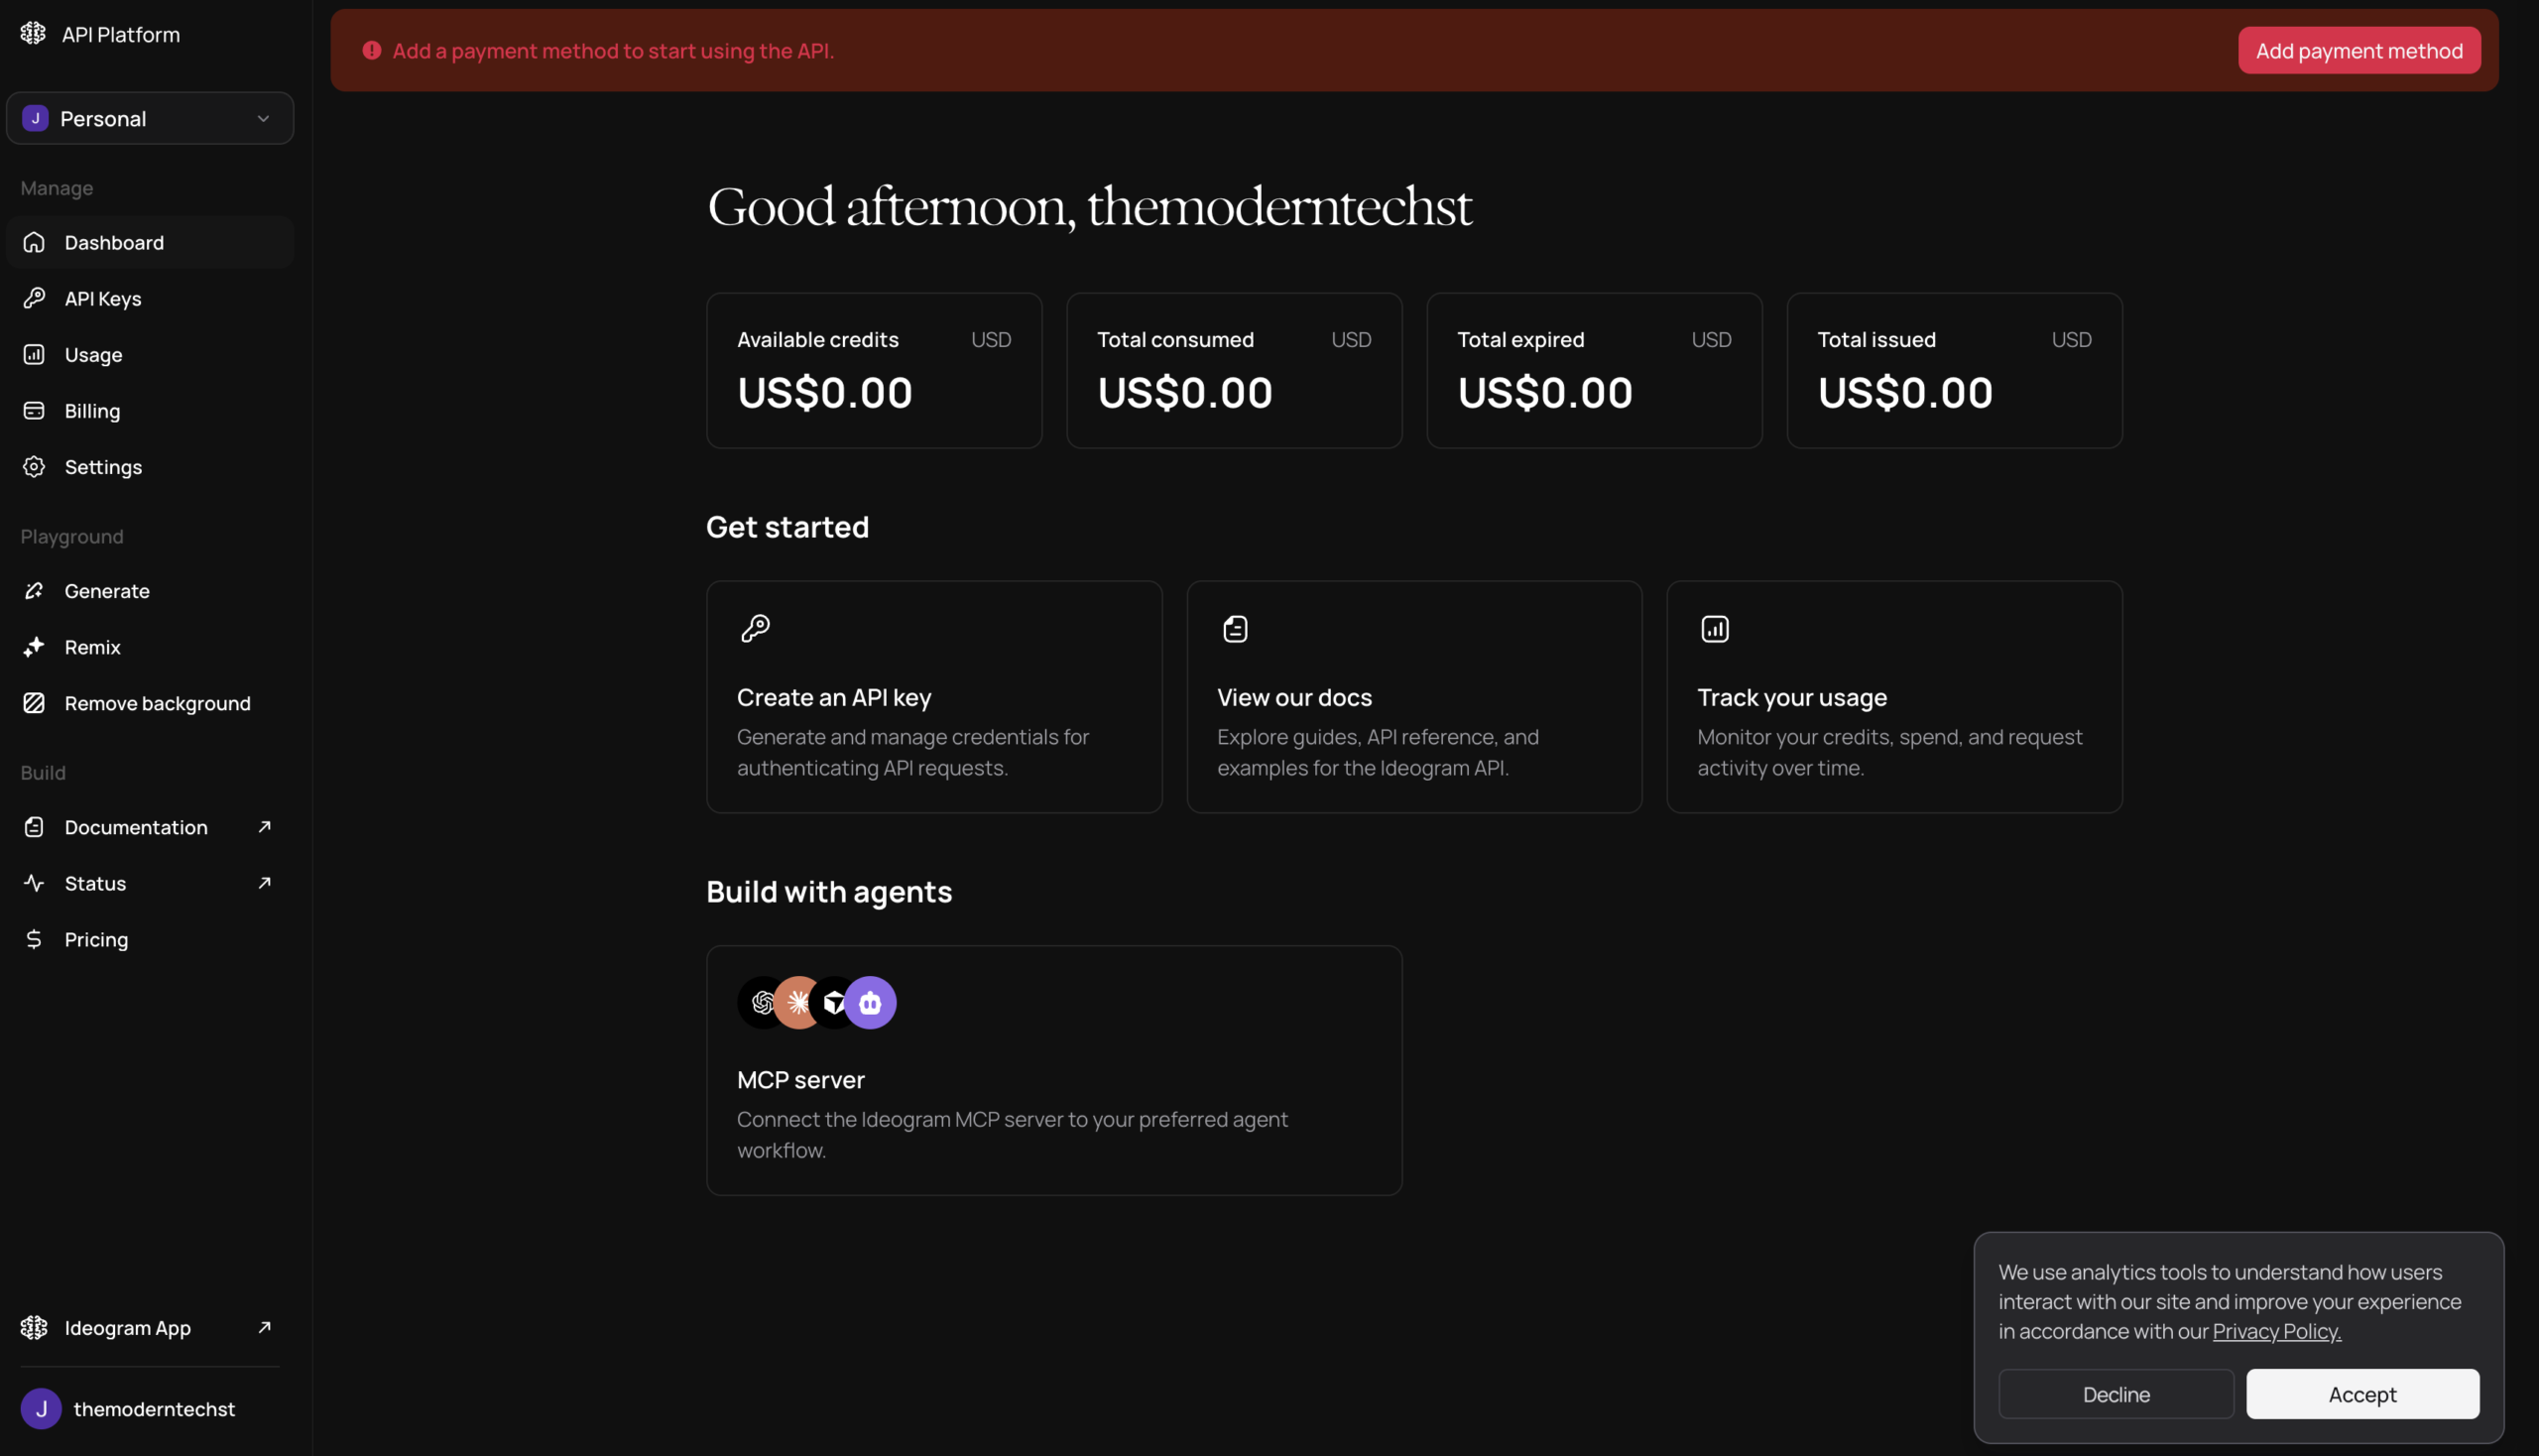Click the chart icon in the Track your usage card

click(x=1715, y=628)
